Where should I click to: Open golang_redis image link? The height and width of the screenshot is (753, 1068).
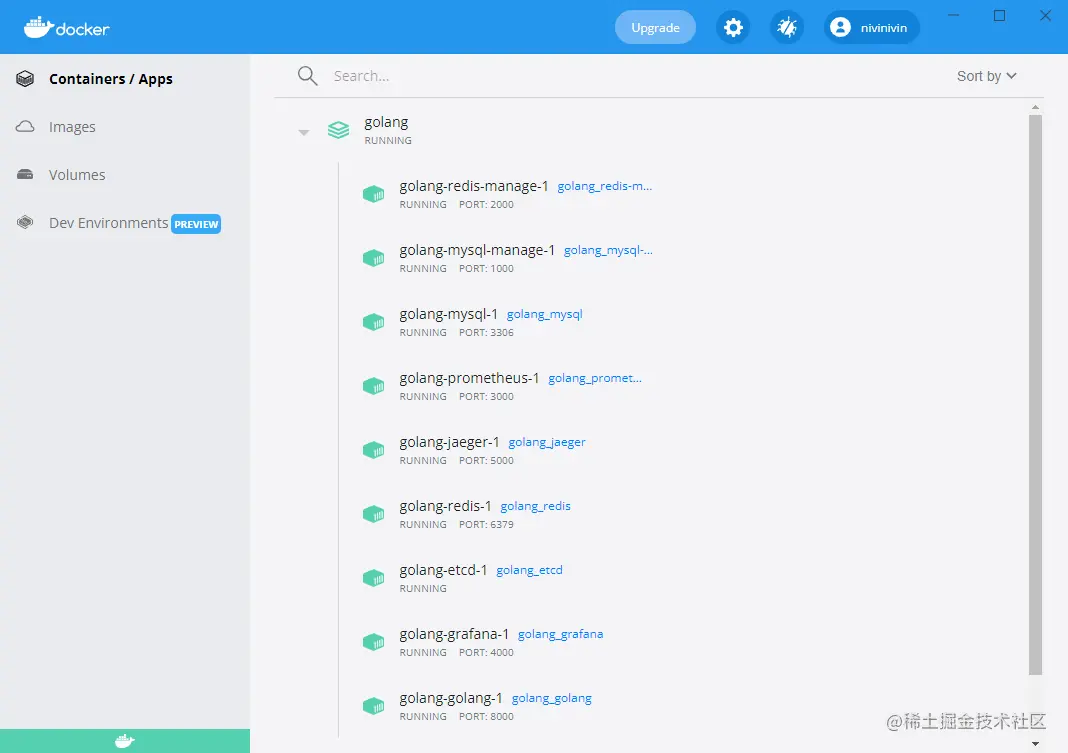(535, 506)
